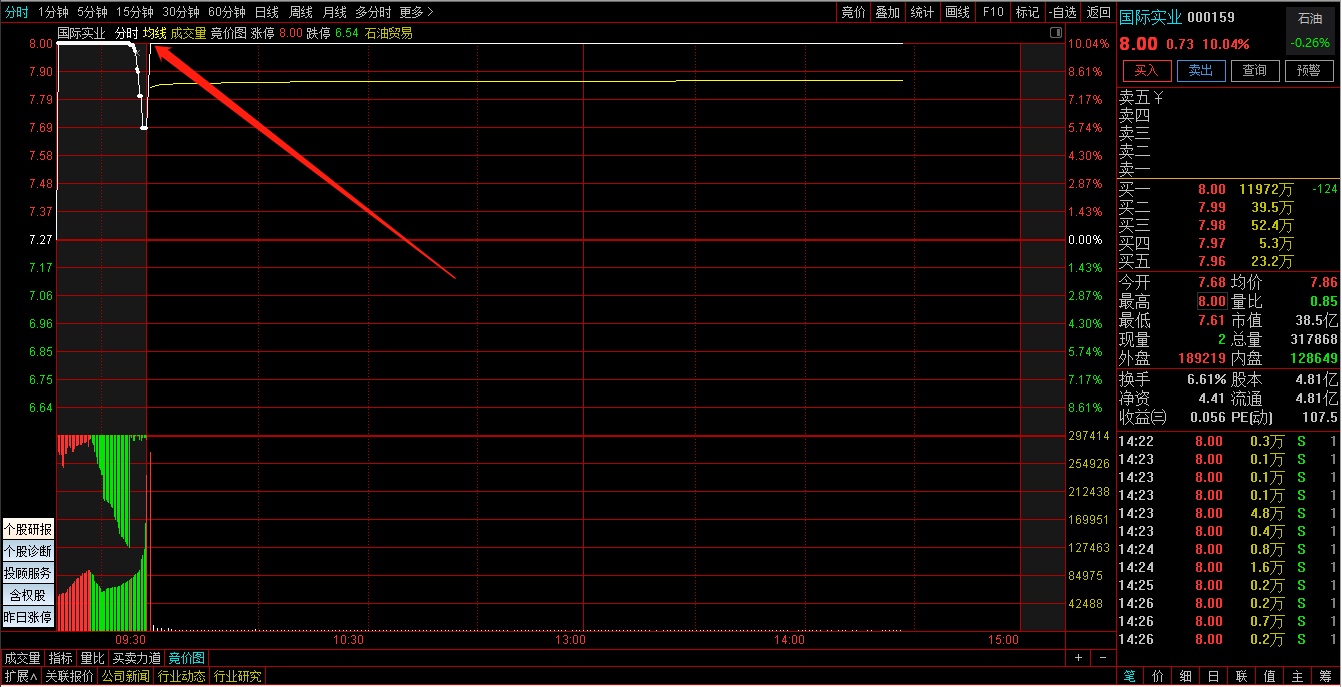This screenshot has width=1342, height=687.
Task: Switch to 30分钟 period
Action: pos(181,12)
